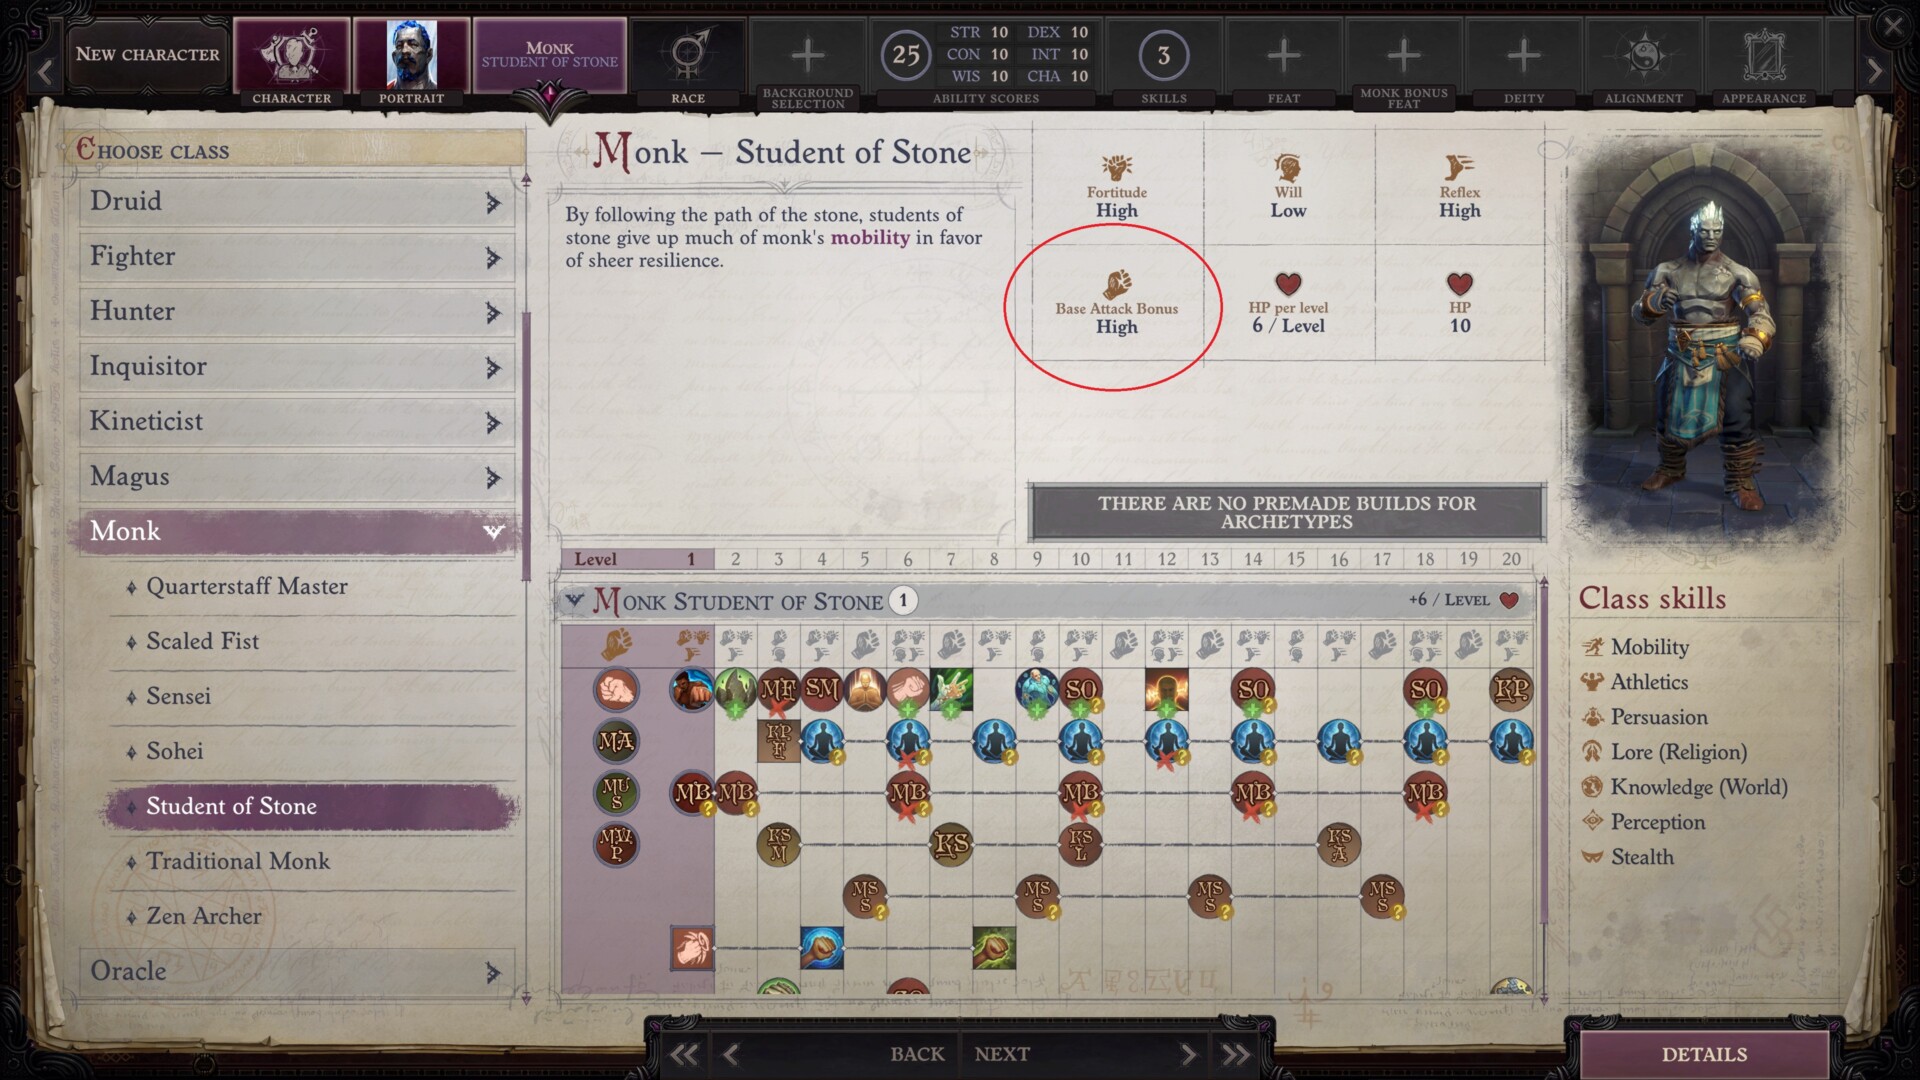Select the Student of Stone archetype
The height and width of the screenshot is (1080, 1920).
(x=231, y=806)
